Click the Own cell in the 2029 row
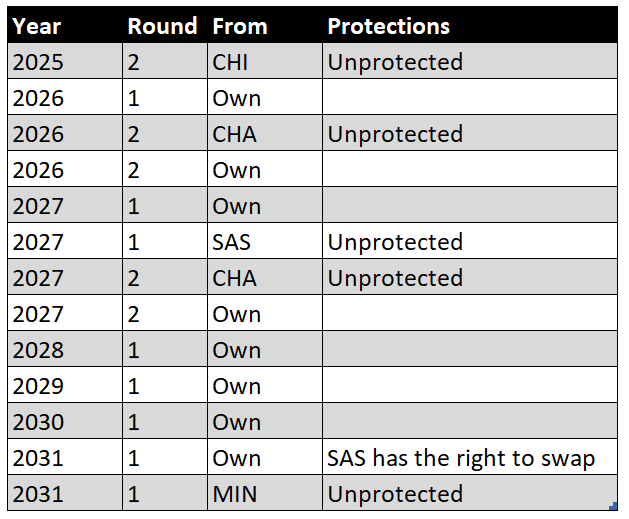Image resolution: width=629 pixels, height=519 pixels. coord(236,386)
